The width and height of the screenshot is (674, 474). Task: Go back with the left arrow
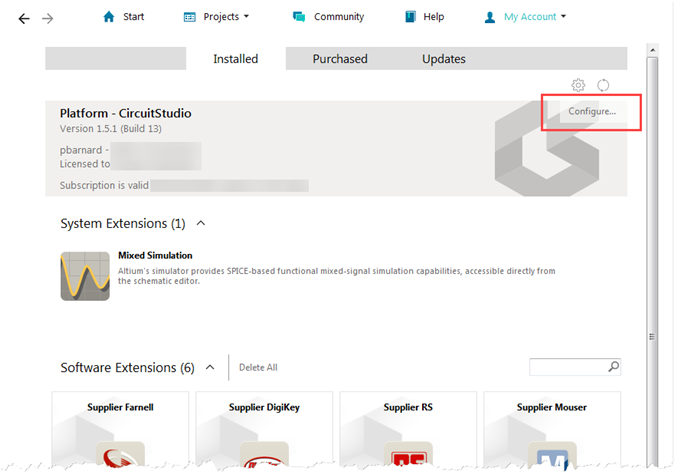[x=24, y=18]
